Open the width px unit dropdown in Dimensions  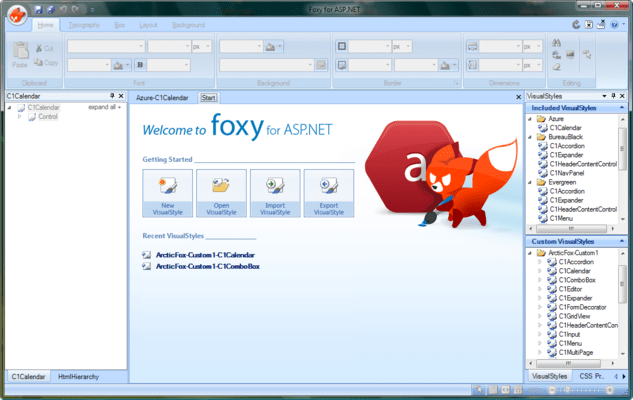pyautogui.click(x=532, y=47)
